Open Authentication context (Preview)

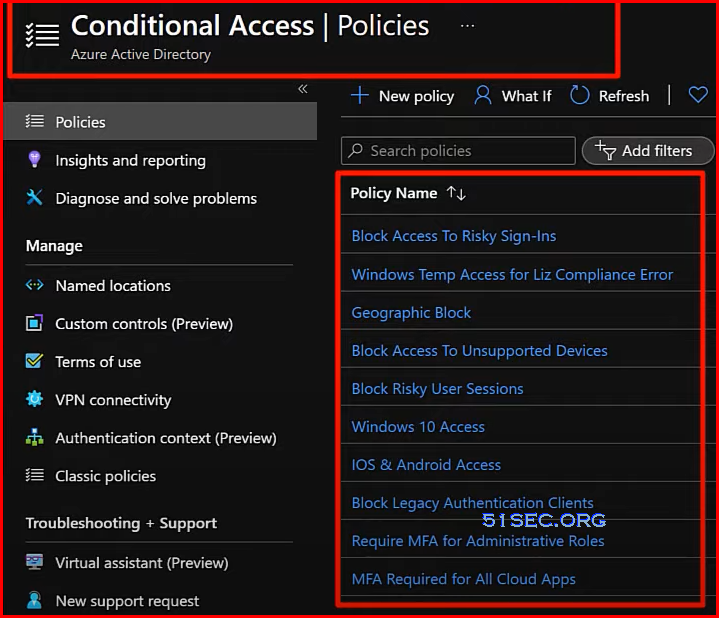(x=166, y=438)
